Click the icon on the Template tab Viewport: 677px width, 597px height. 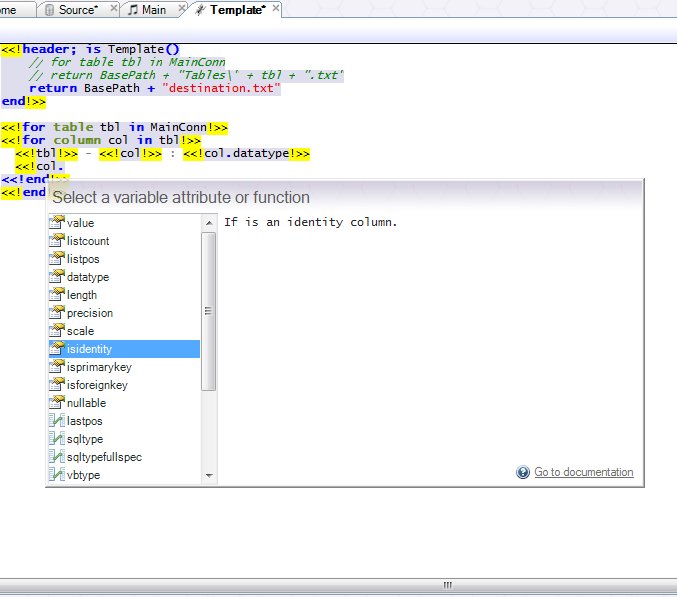click(x=200, y=10)
